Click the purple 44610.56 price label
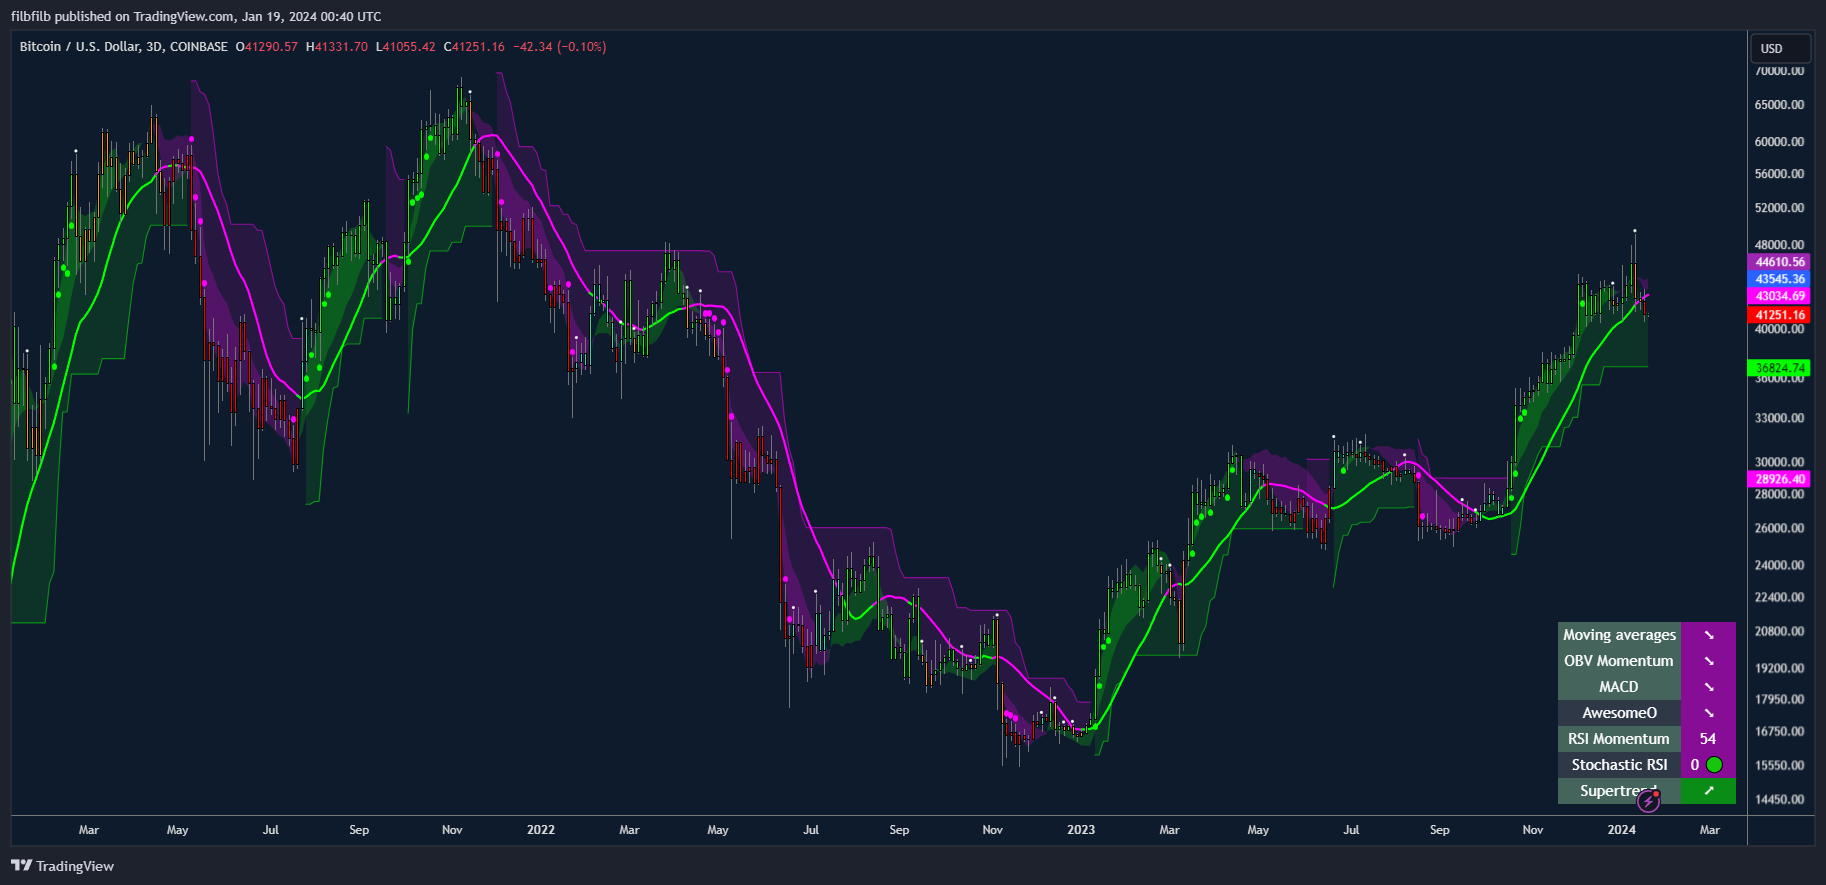1826x885 pixels. pos(1780,262)
